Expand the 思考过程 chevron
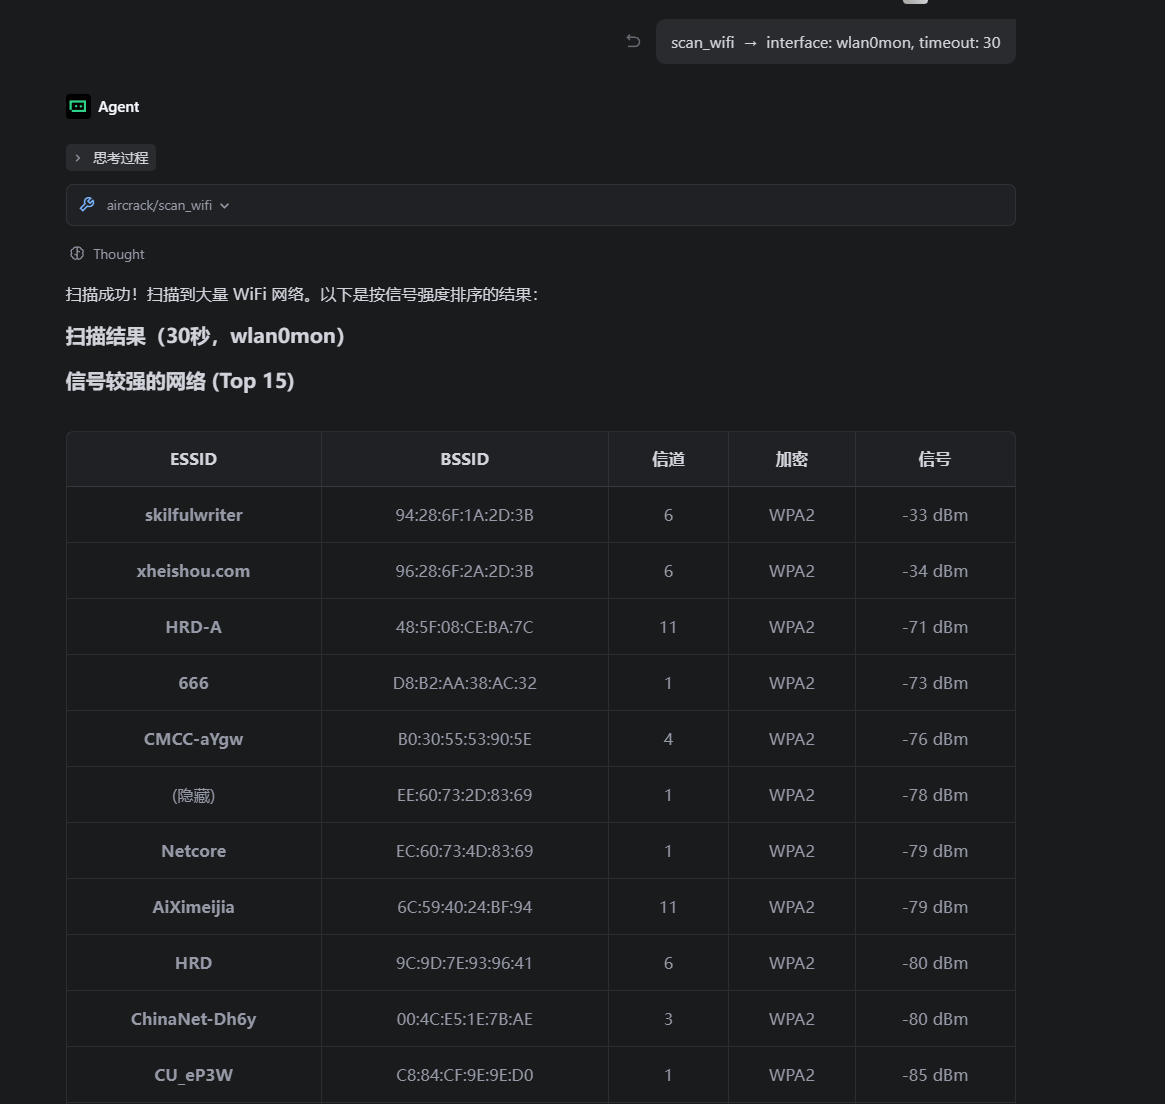Viewport: 1165px width, 1104px height. 77,158
